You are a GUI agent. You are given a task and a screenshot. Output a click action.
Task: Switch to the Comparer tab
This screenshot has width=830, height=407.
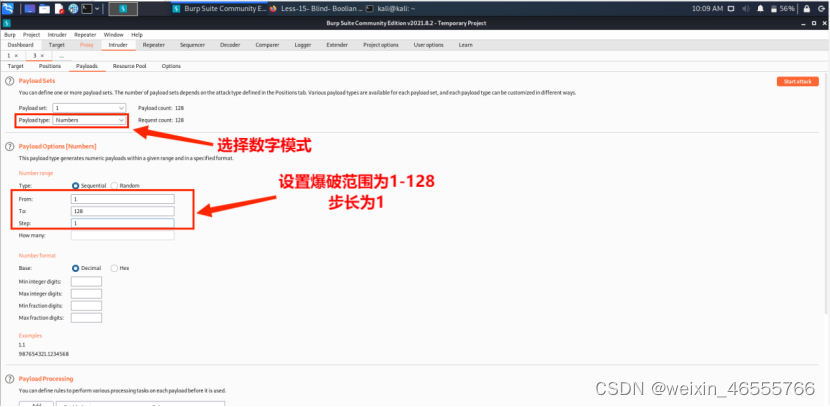pos(267,45)
